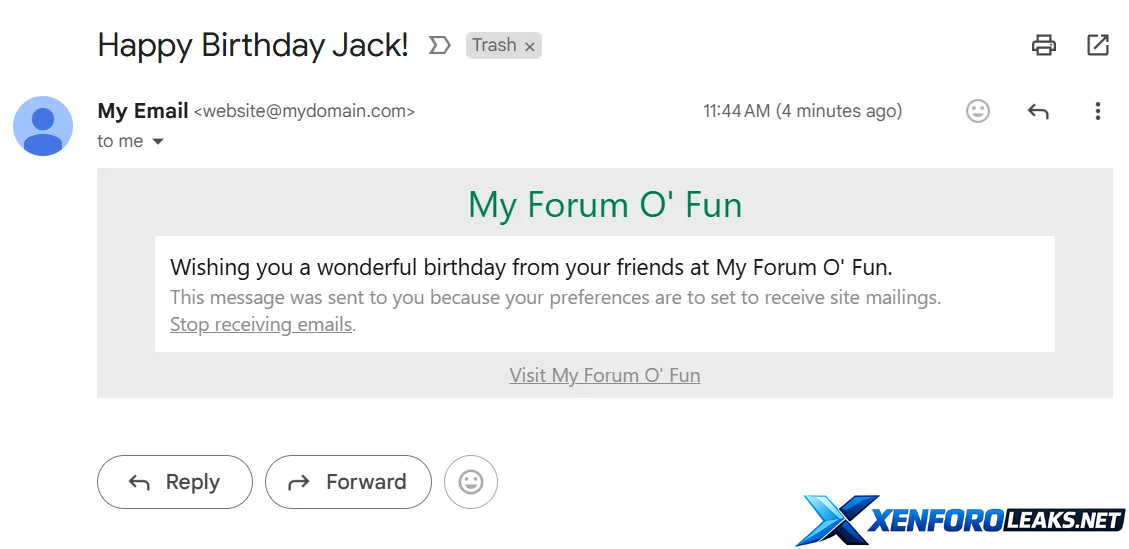Open the three-dot More options menu

point(1098,111)
